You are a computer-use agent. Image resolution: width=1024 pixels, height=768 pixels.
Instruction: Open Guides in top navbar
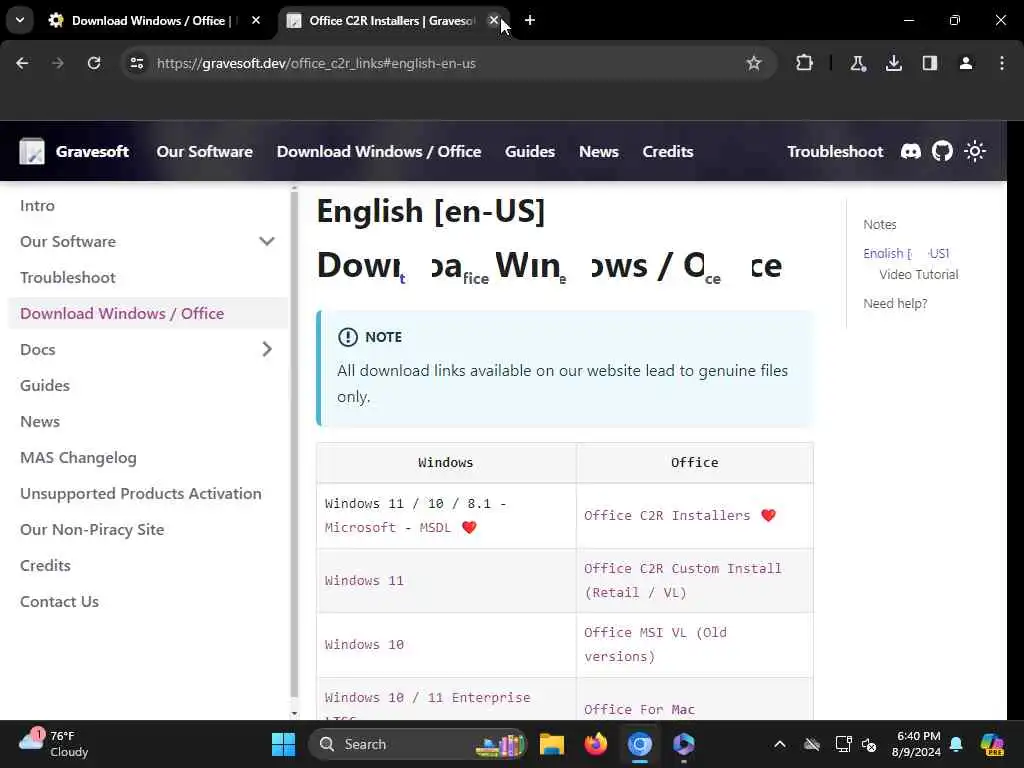pyautogui.click(x=530, y=152)
